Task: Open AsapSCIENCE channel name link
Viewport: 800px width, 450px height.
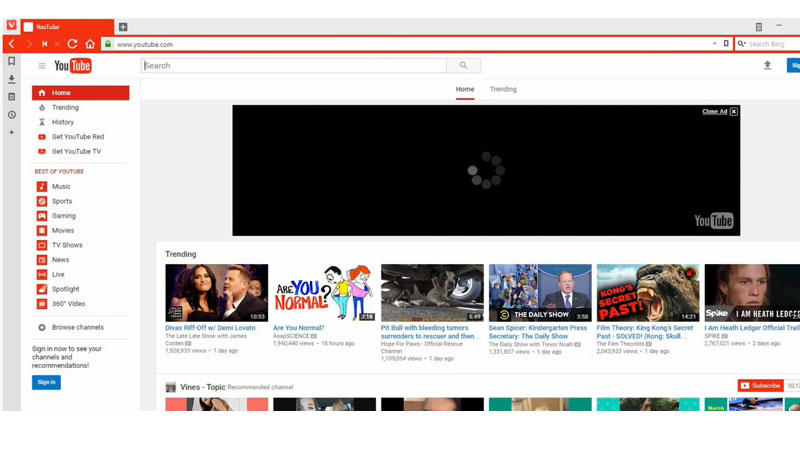Action: 291,336
